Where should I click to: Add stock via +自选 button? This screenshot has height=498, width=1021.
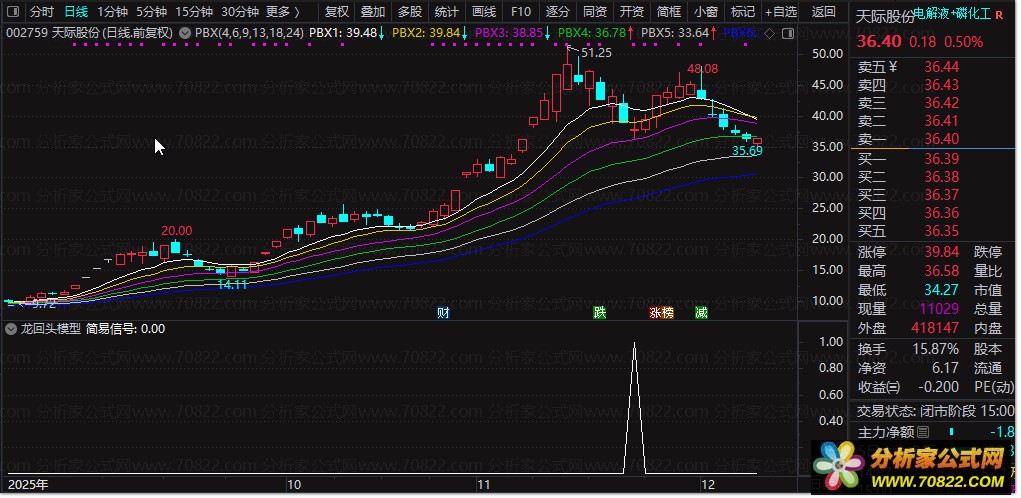pos(781,12)
